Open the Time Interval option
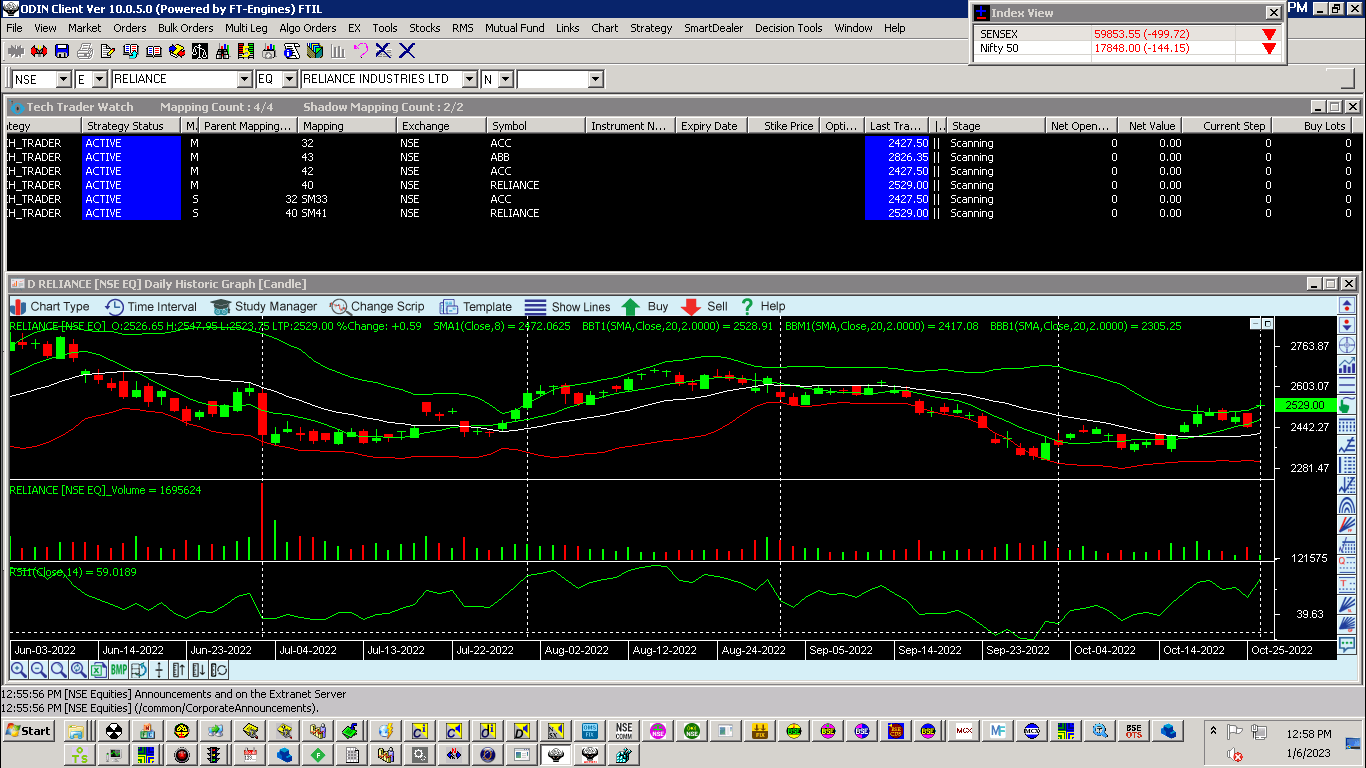1366x768 pixels. point(151,307)
